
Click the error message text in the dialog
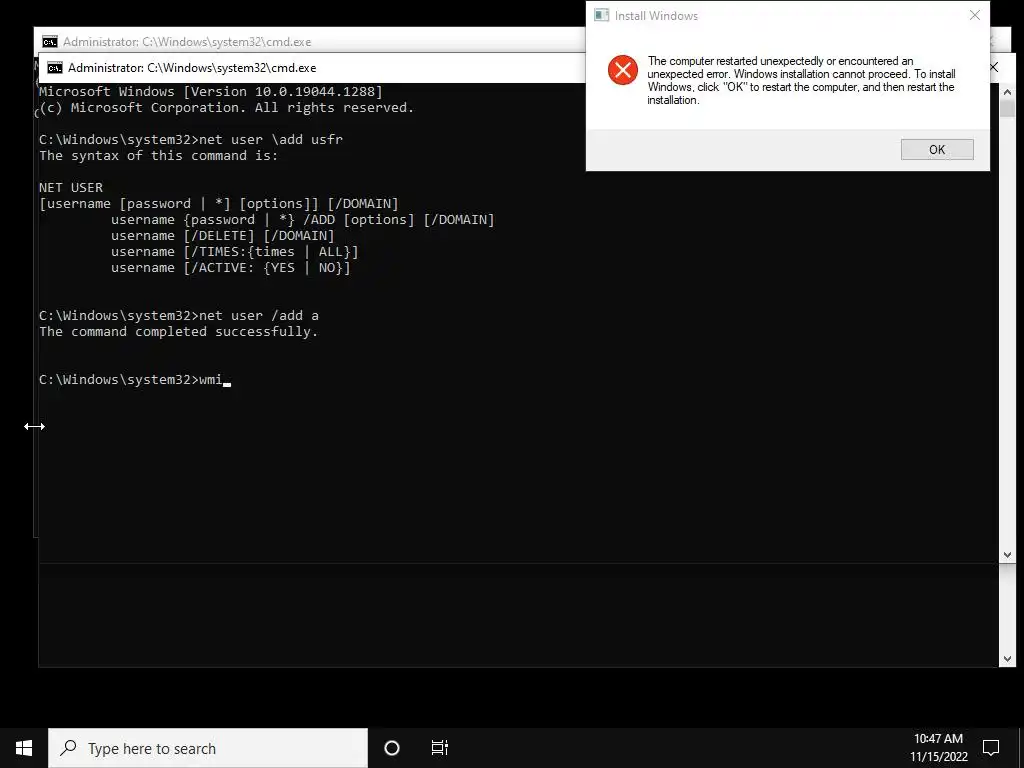coord(801,80)
